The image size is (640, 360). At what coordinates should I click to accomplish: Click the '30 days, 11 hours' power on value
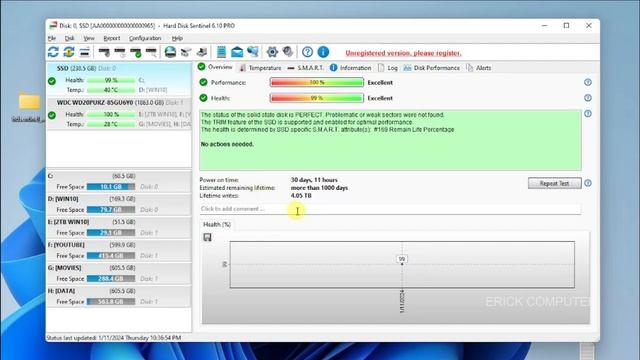314,180
